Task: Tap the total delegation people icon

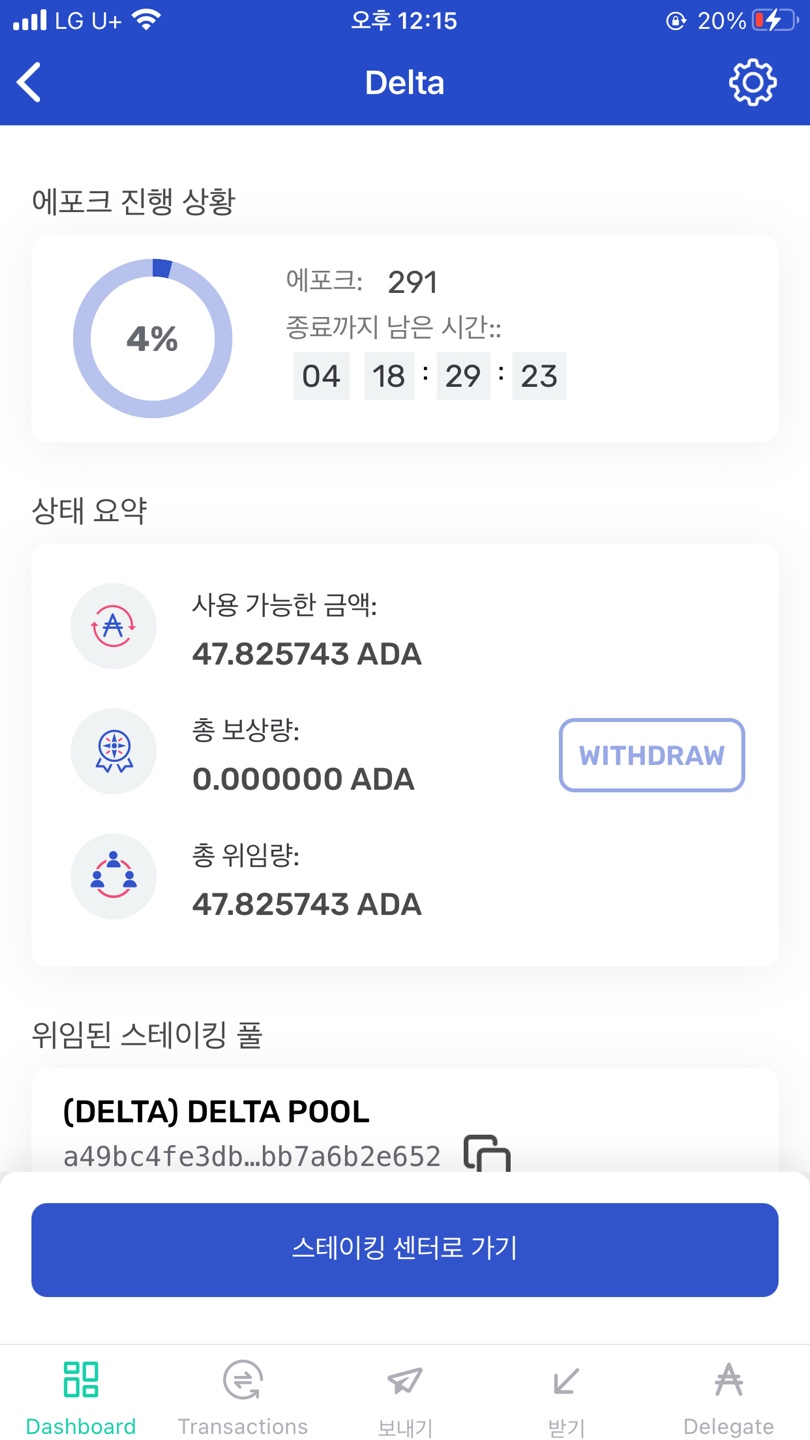Action: (113, 877)
